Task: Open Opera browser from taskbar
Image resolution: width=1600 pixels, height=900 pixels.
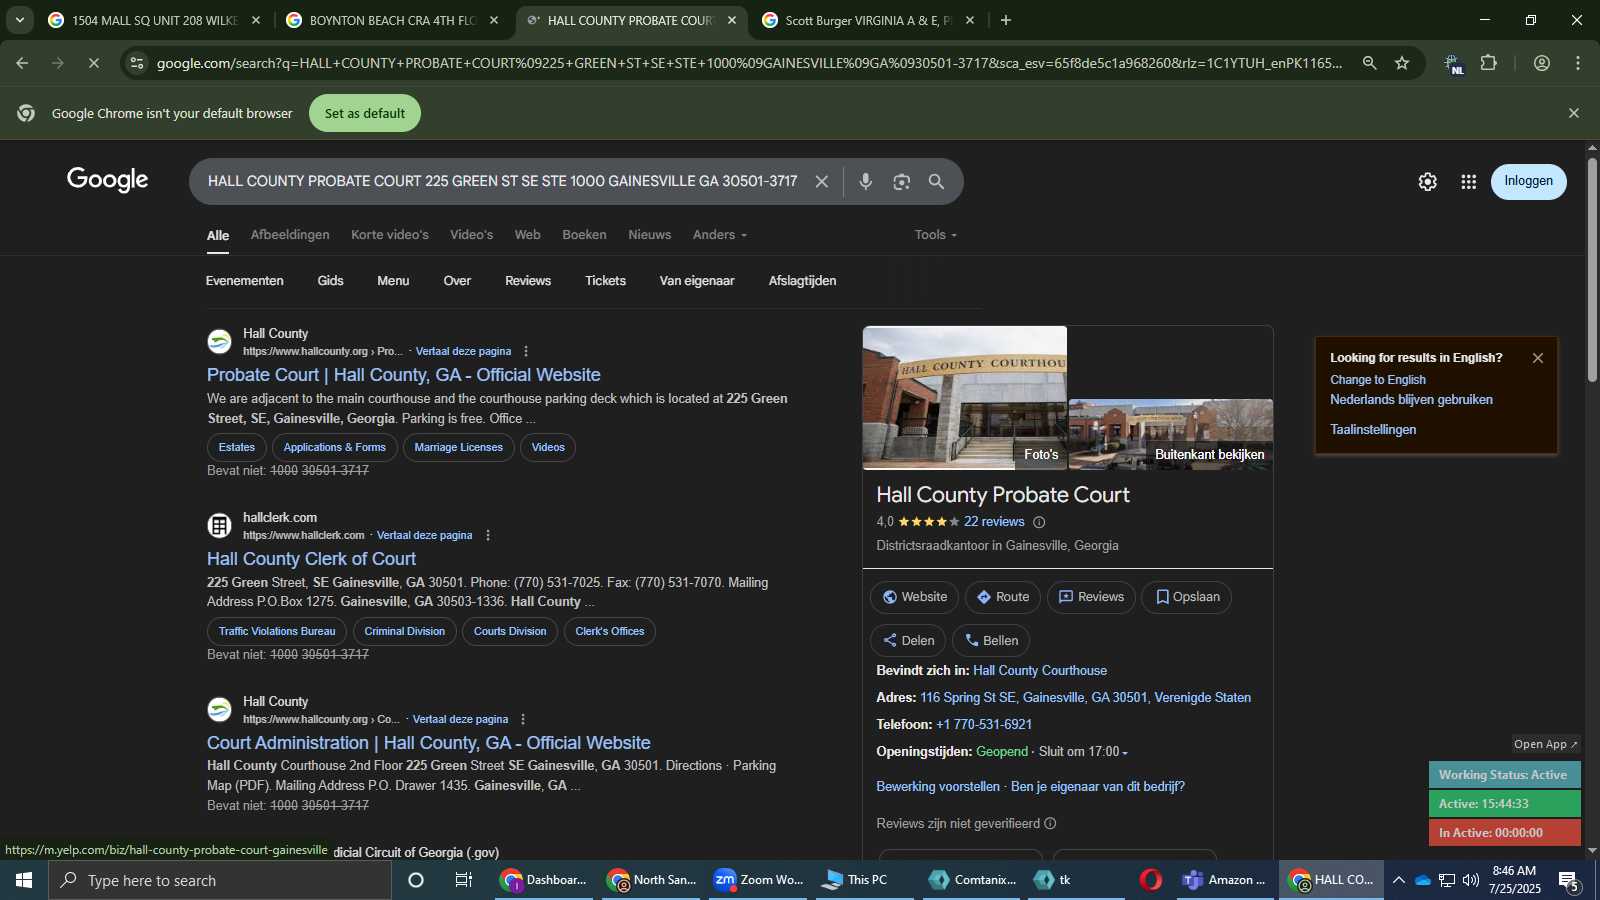Action: coord(1151,880)
